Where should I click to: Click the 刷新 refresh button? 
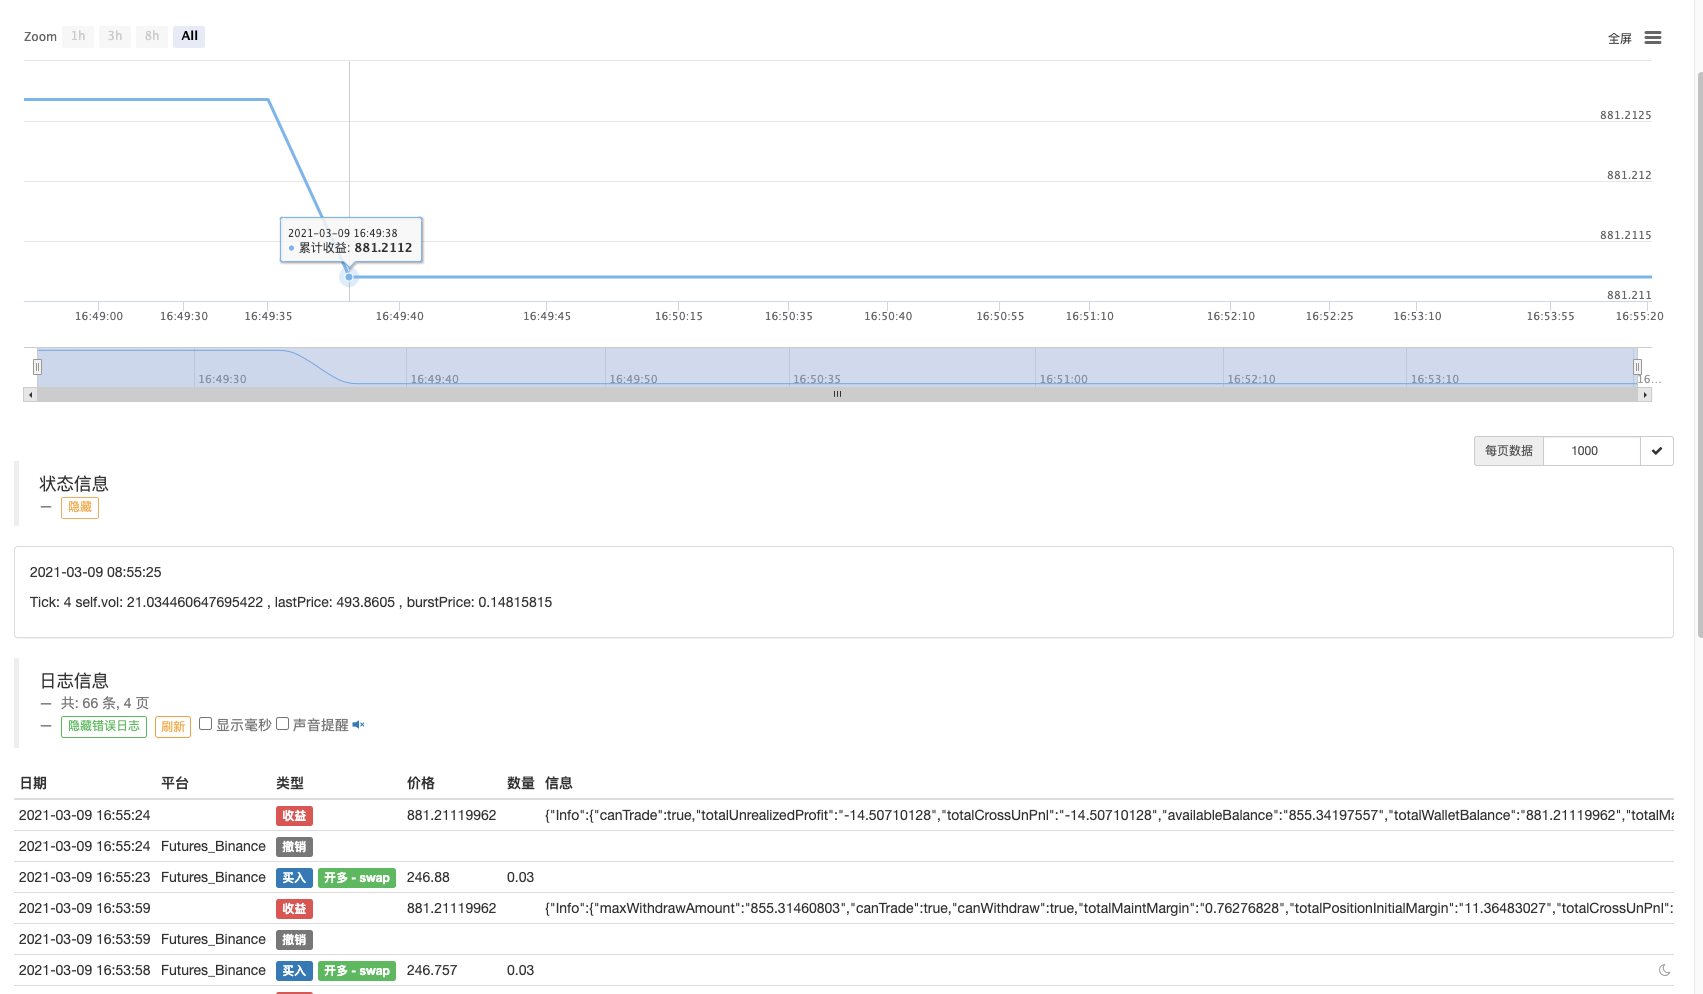(173, 727)
